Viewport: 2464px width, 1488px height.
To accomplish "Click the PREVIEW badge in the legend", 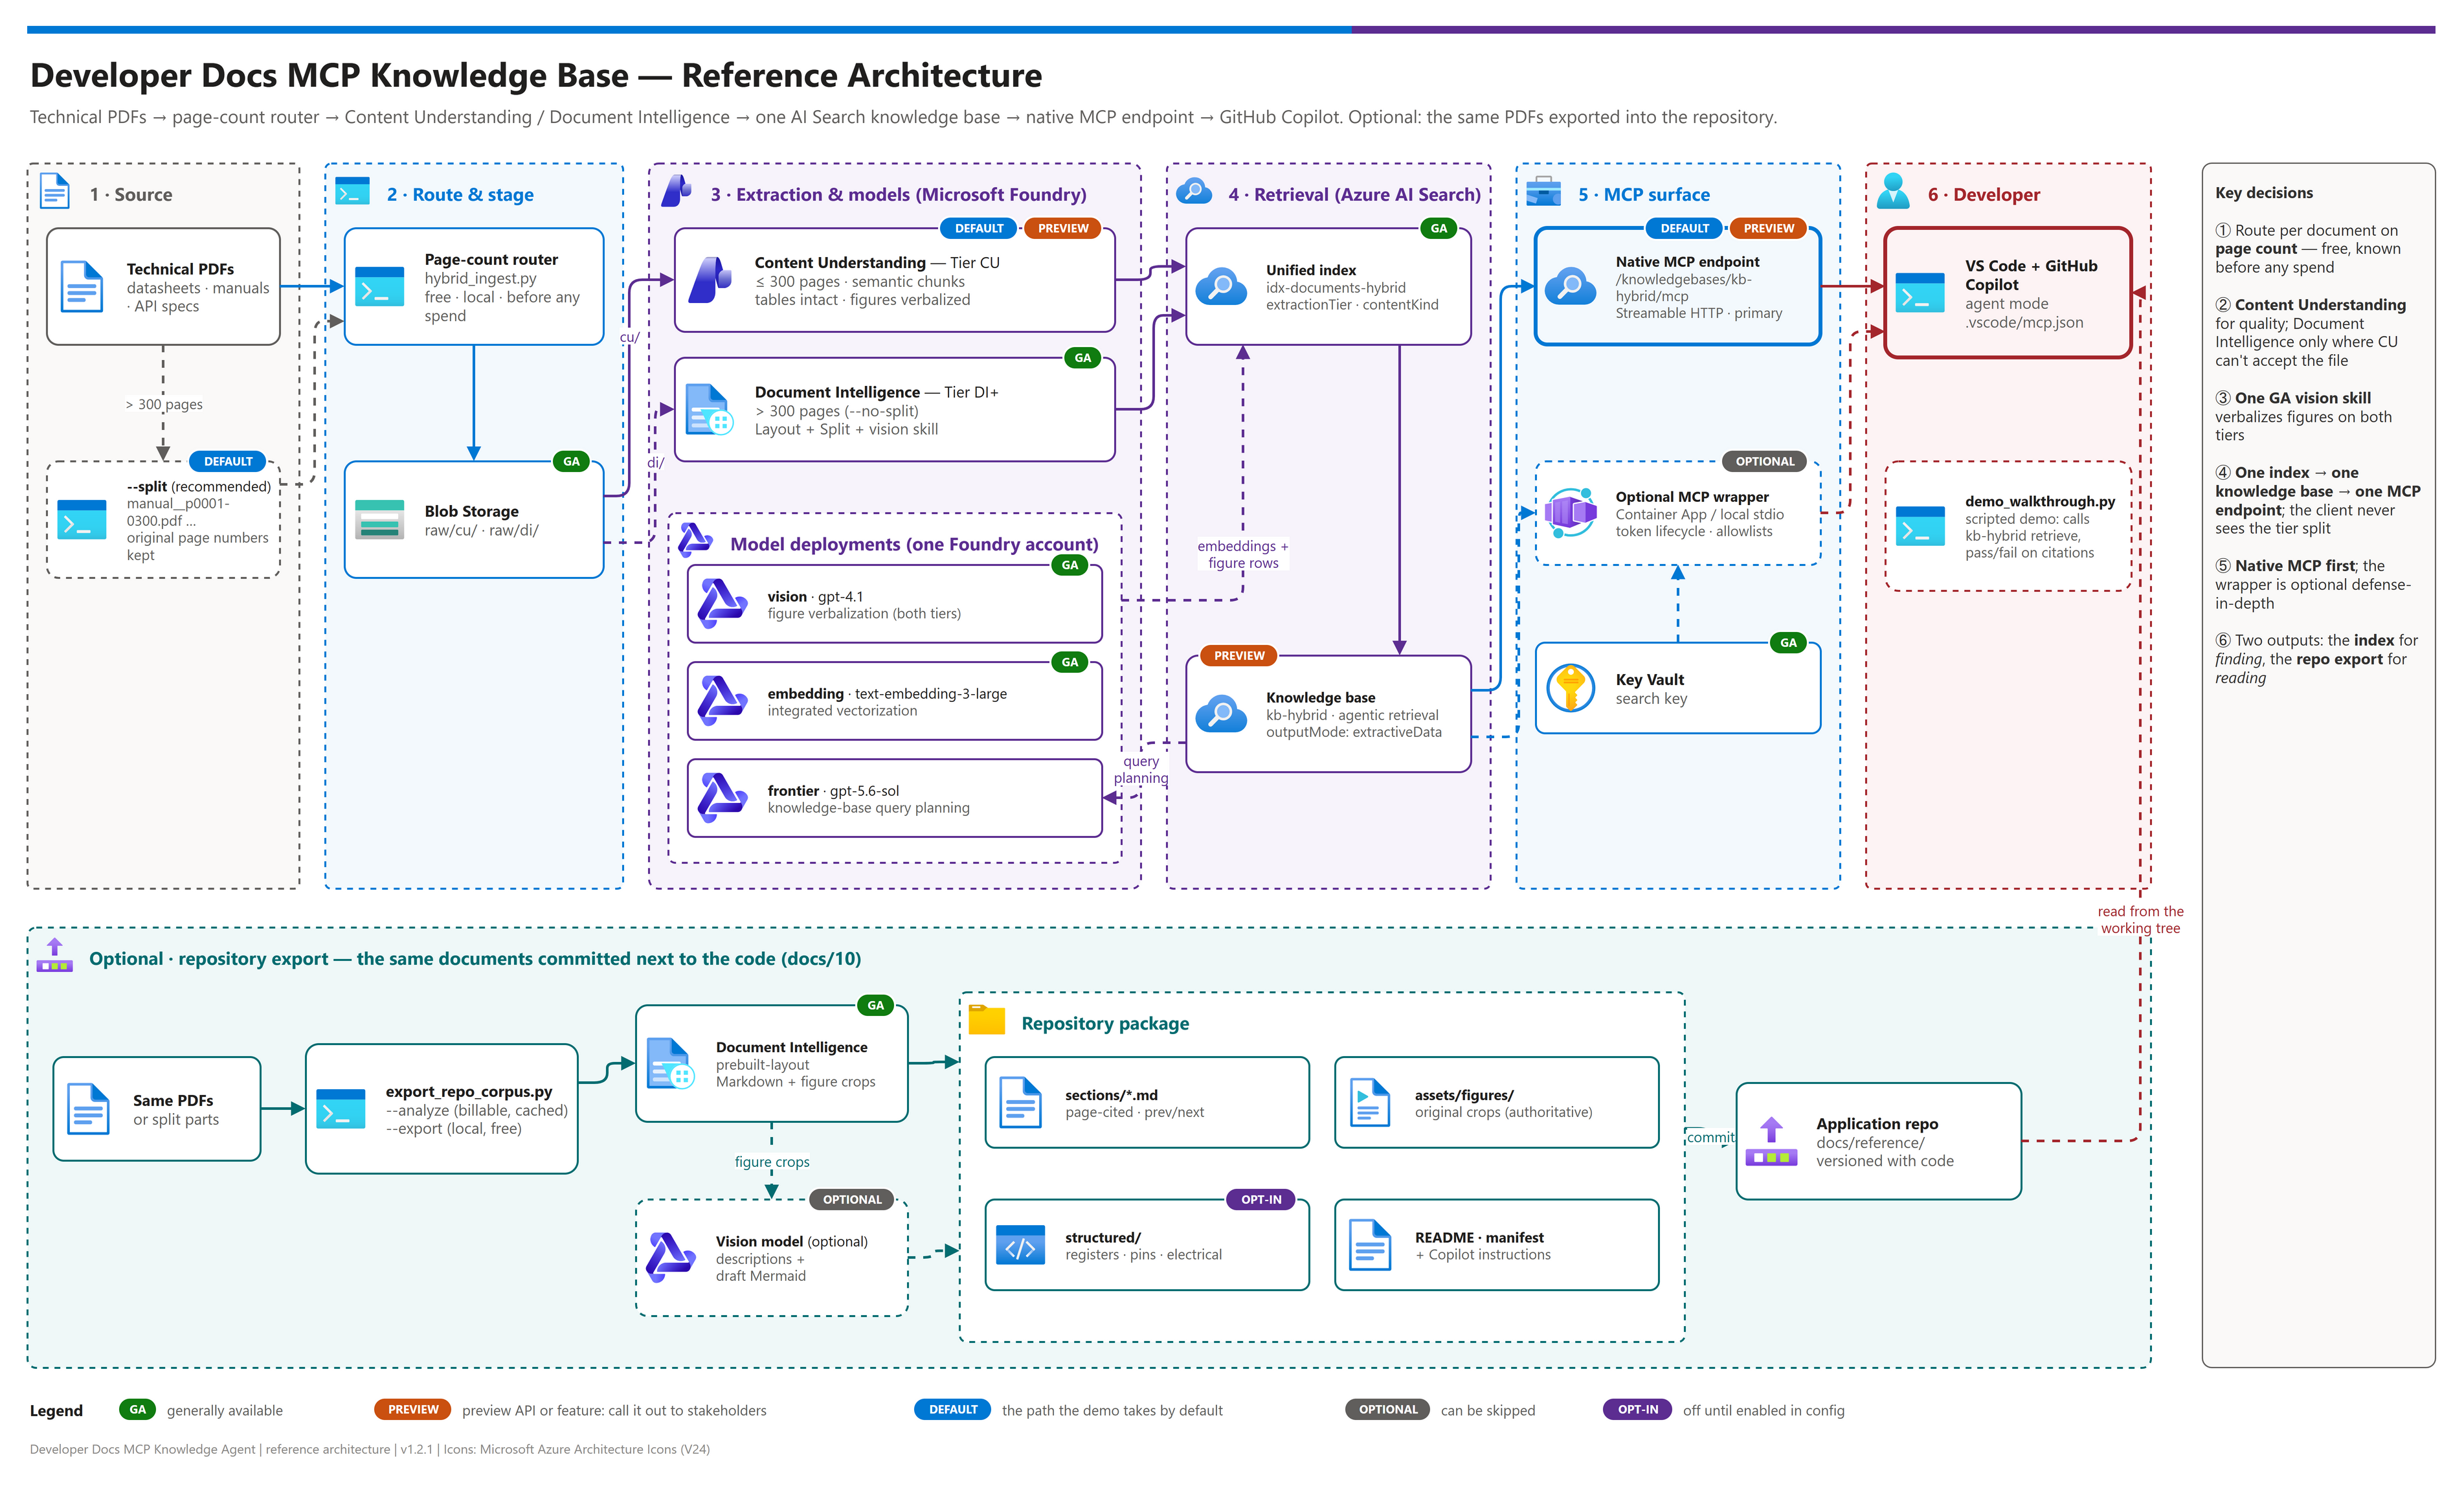I will point(413,1409).
